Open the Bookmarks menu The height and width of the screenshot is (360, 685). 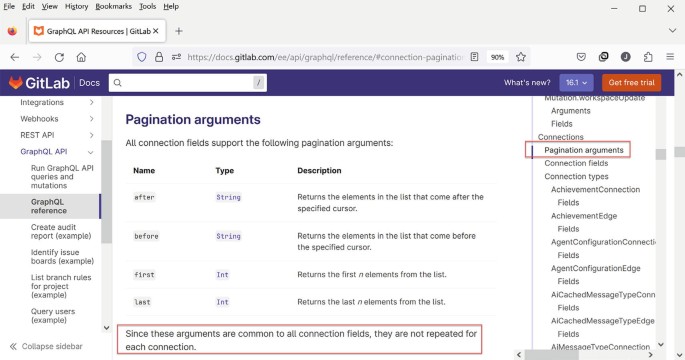(114, 7)
